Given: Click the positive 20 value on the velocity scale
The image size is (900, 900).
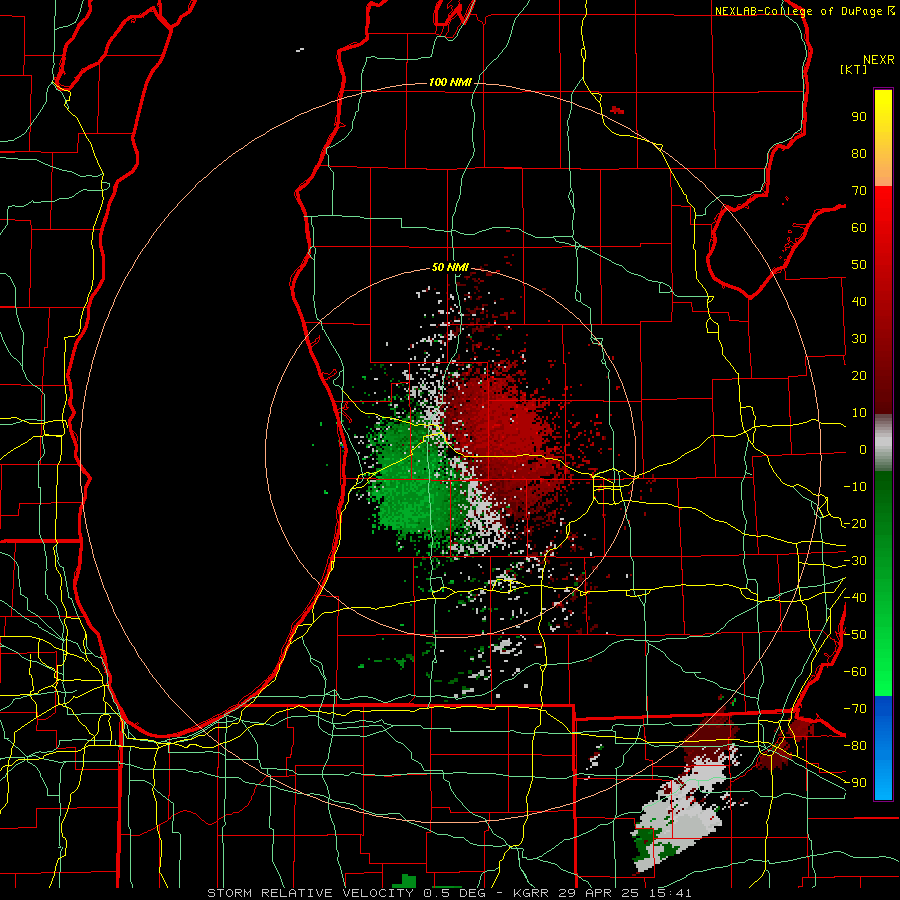Looking at the screenshot, I should (x=859, y=376).
